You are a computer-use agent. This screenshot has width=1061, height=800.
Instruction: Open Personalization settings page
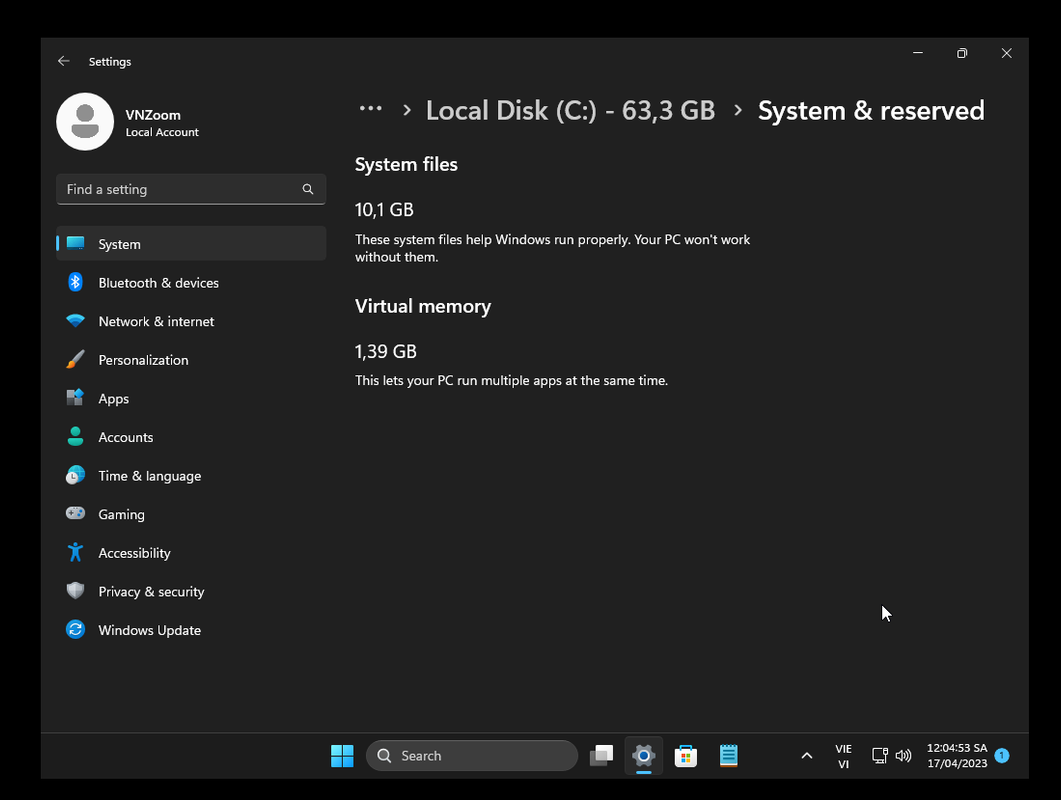[x=191, y=360]
